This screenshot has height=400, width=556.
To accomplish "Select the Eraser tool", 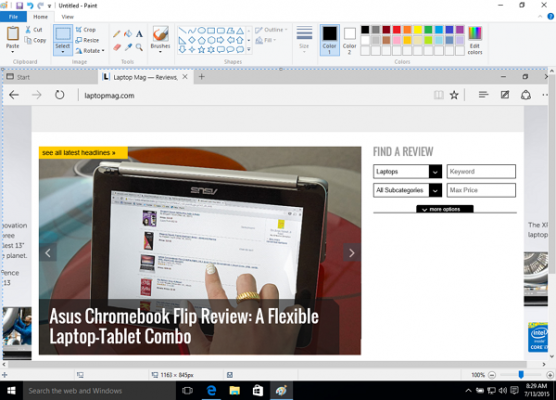I will coord(117,47).
